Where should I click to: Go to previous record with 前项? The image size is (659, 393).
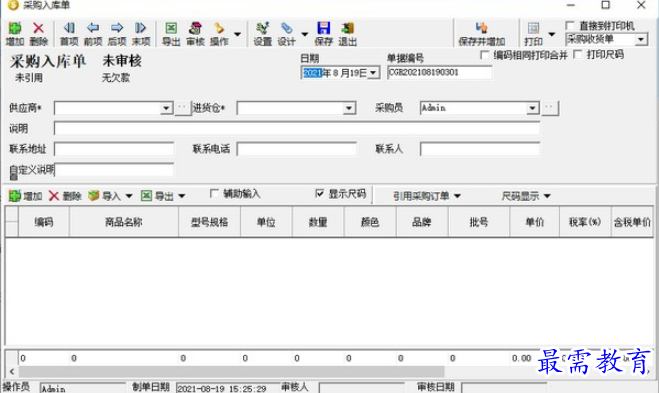pyautogui.click(x=93, y=34)
